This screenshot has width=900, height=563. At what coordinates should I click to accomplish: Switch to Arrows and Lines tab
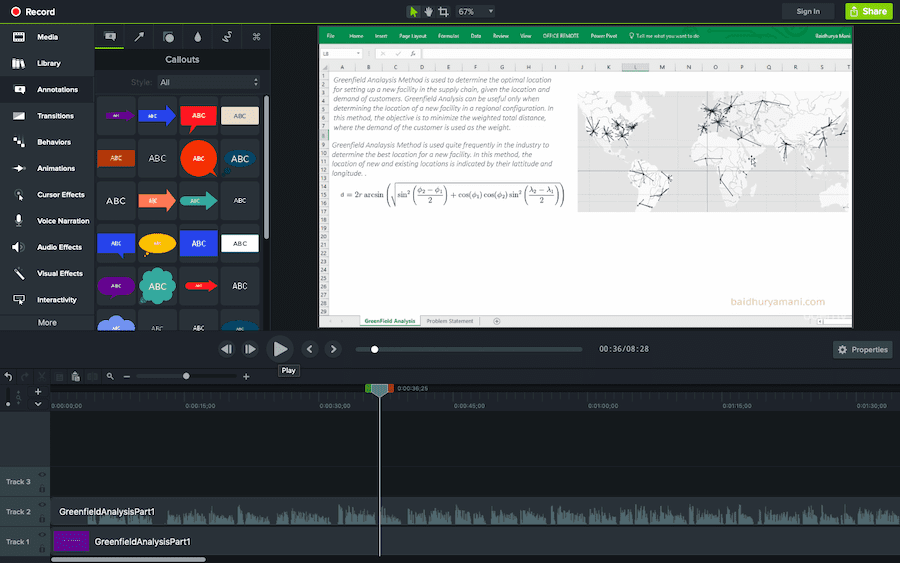click(x=139, y=37)
